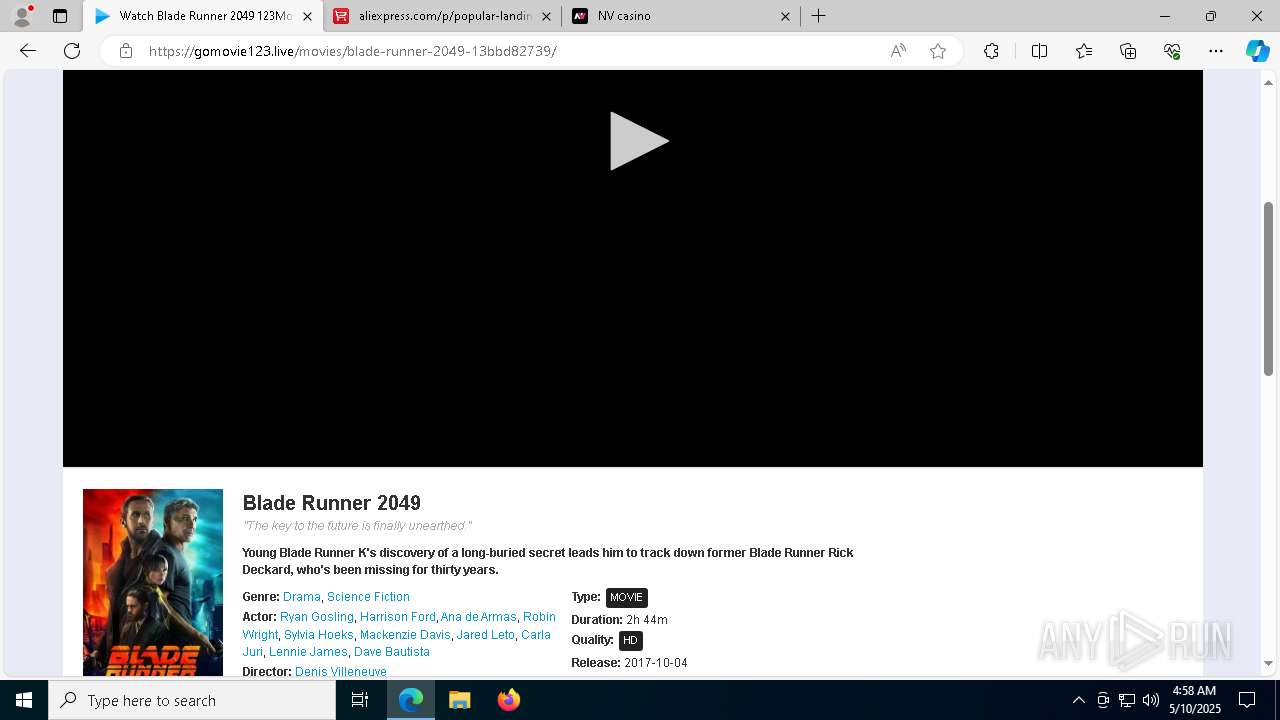Screen dimensions: 1280x720
Task: Open actor Dave Bautista's page
Action: coord(392,652)
